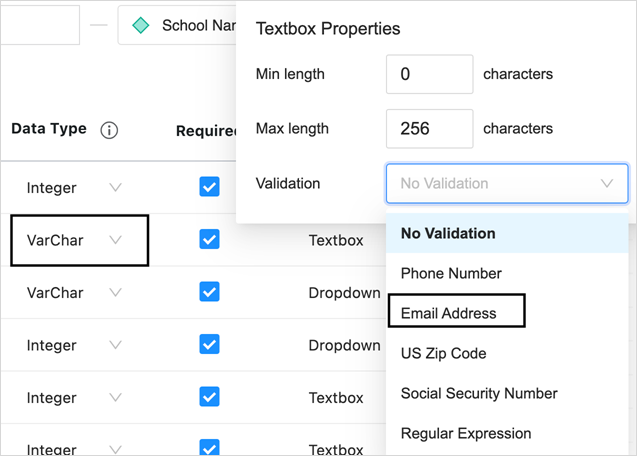Toggle Required checkbox in the first Integer row

[209, 187]
